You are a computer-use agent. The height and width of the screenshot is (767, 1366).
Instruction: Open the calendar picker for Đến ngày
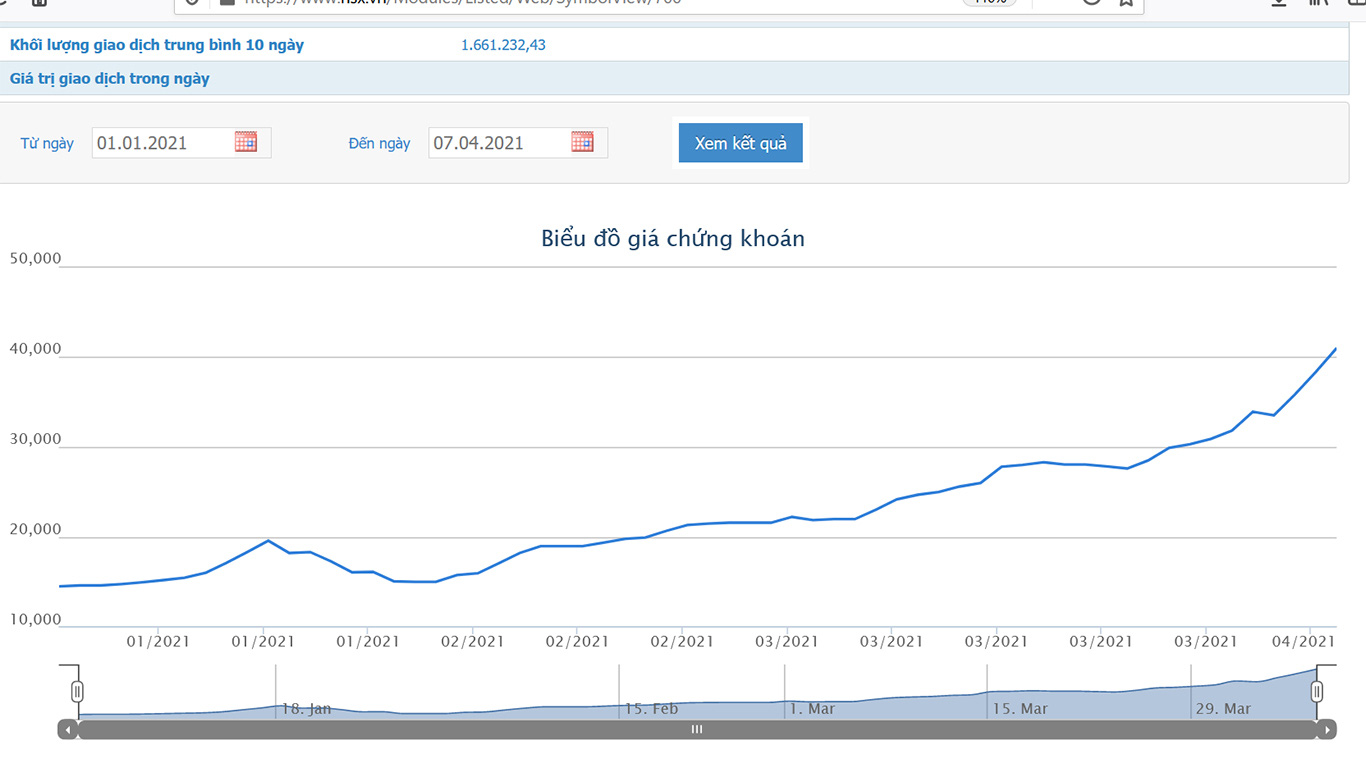pos(582,142)
